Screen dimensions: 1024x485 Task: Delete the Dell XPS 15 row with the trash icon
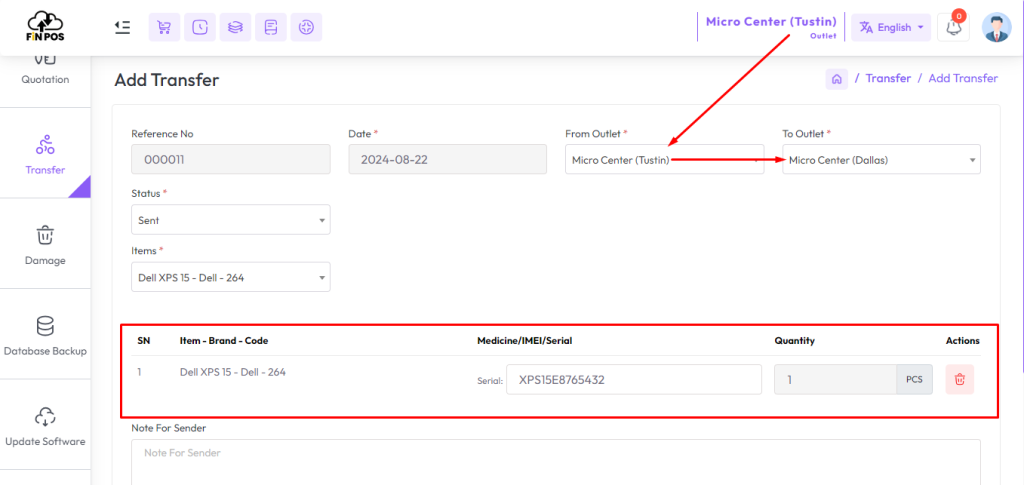tap(959, 379)
